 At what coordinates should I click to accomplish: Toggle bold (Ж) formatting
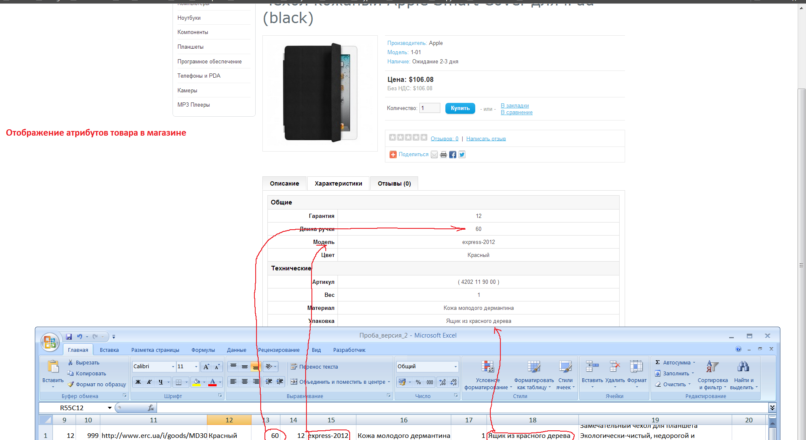(x=138, y=382)
